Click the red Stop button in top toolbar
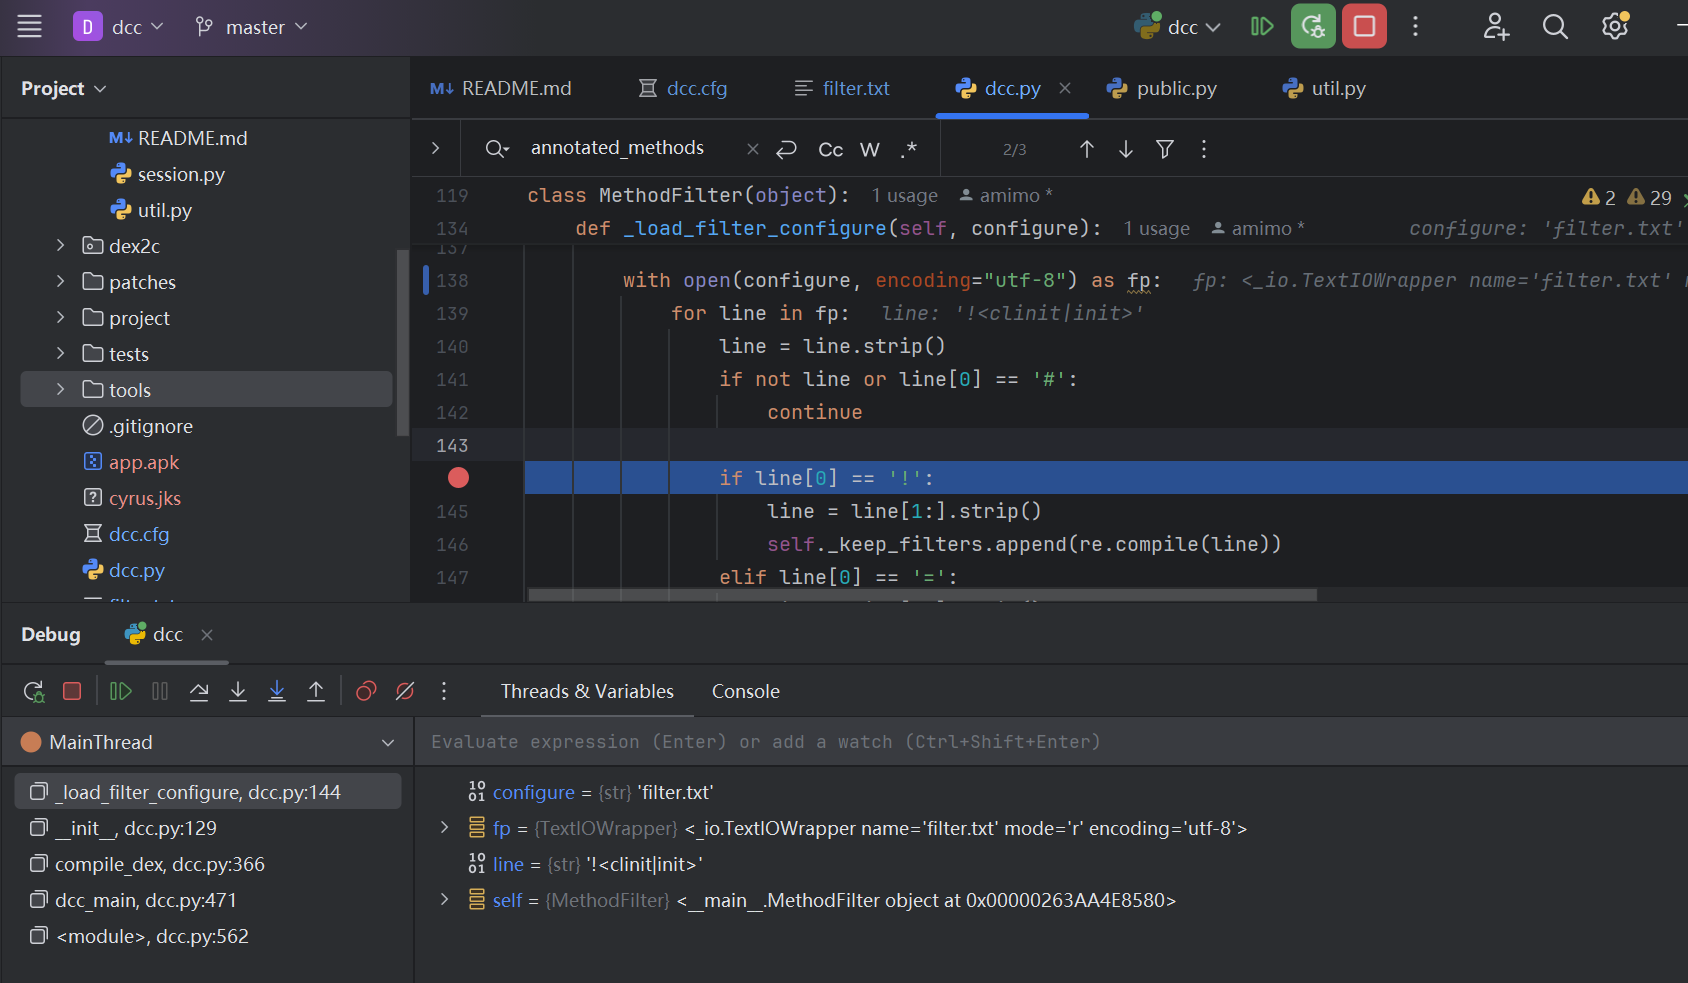This screenshot has width=1688, height=983. click(1364, 27)
